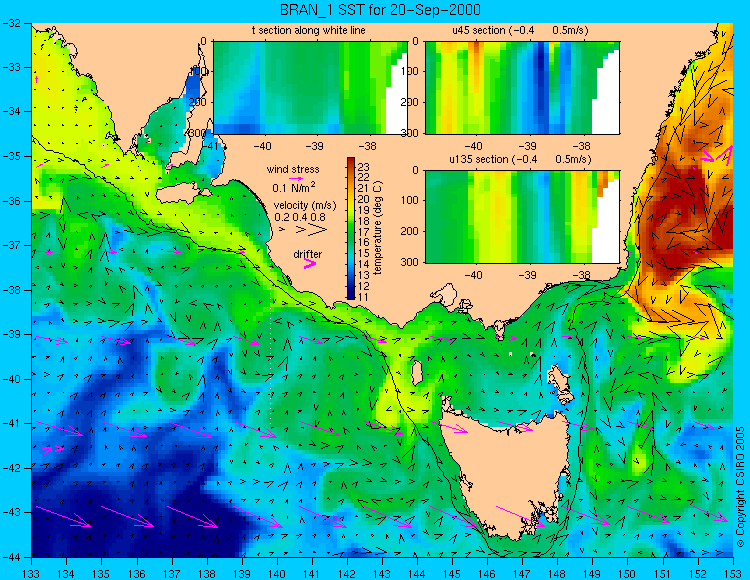Click the '17' tick on the color bar
Screen dimensions: 750x580
pos(364,232)
